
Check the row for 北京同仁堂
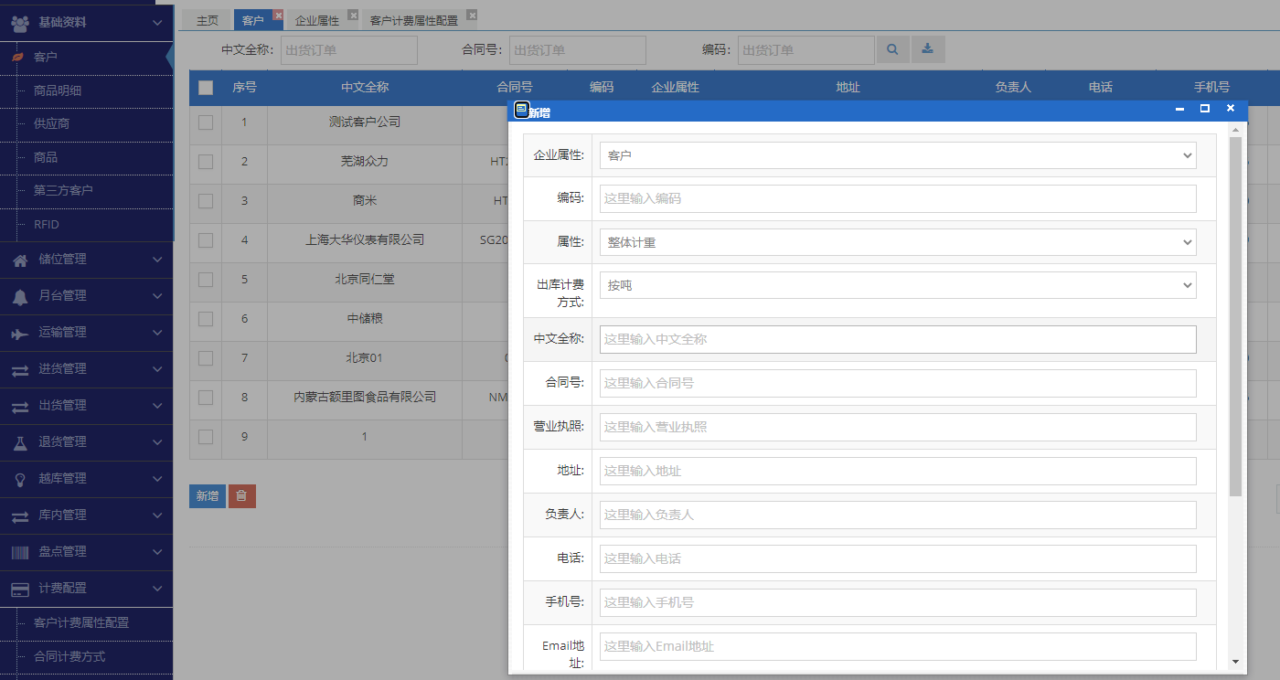(206, 279)
